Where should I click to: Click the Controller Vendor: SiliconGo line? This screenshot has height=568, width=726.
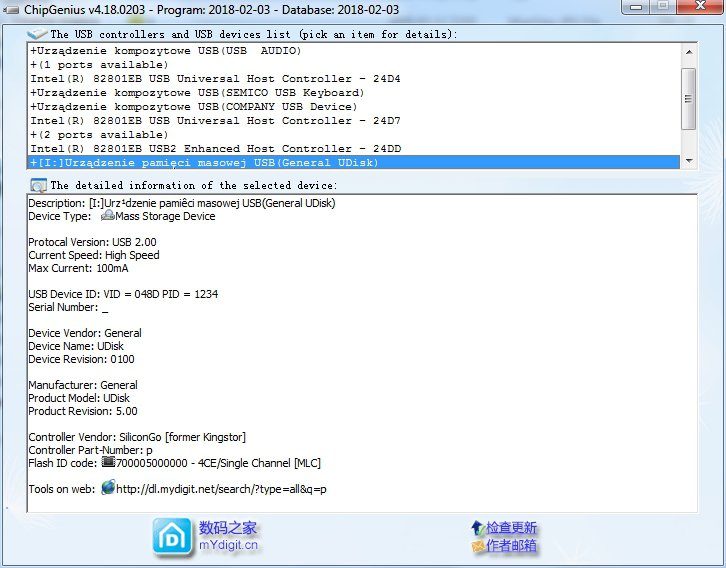[x=137, y=437]
